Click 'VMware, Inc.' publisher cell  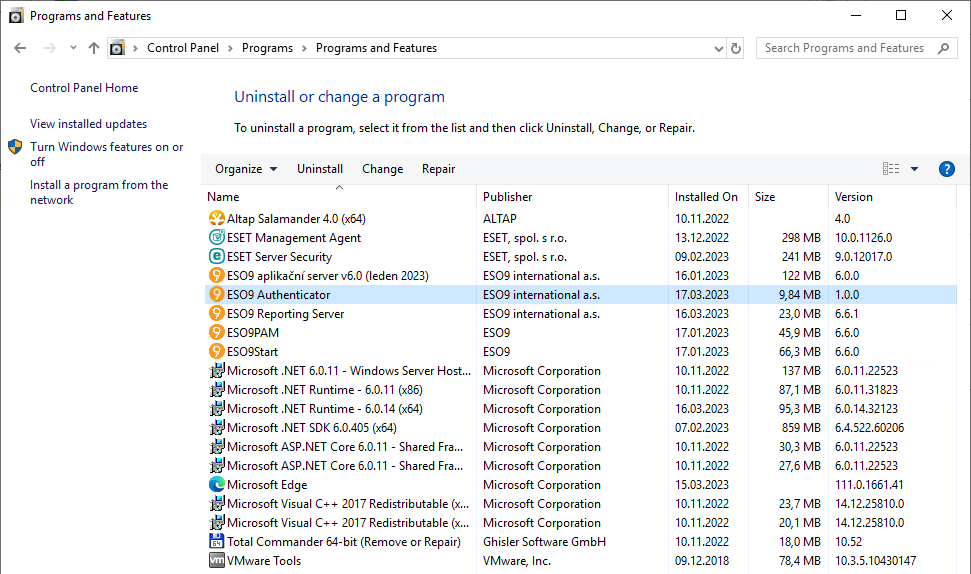516,561
